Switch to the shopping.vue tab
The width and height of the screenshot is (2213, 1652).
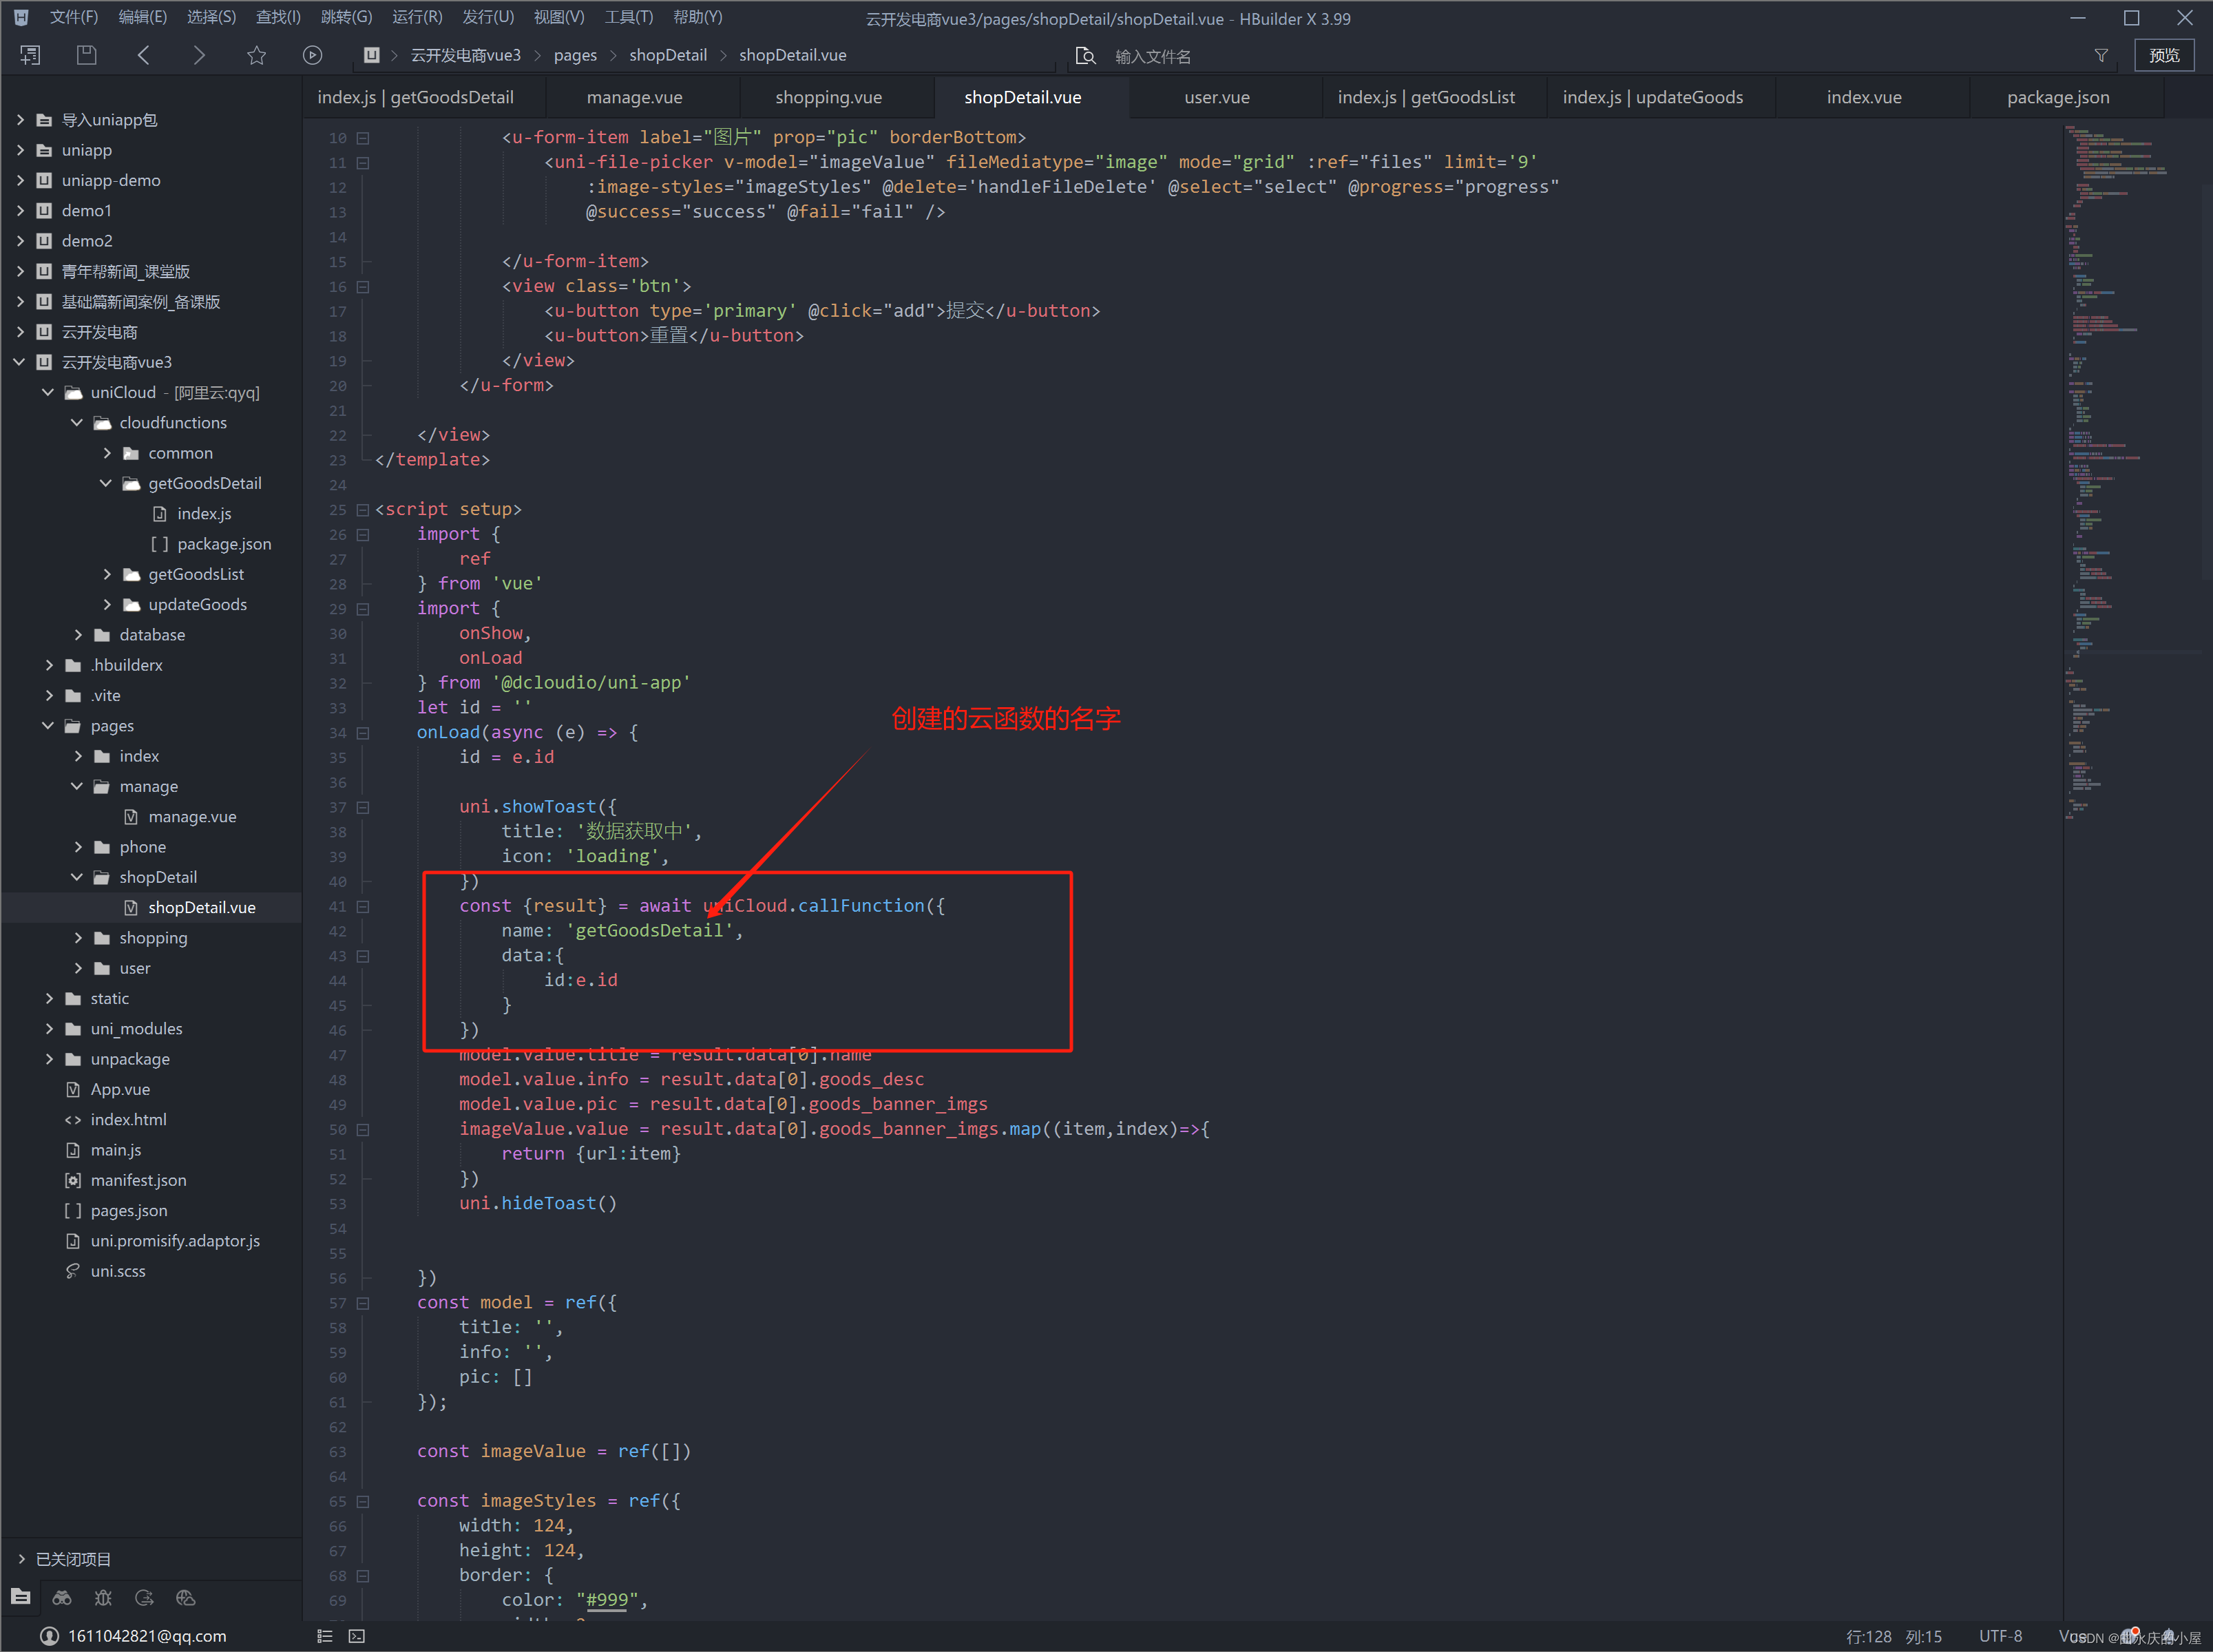(x=829, y=97)
